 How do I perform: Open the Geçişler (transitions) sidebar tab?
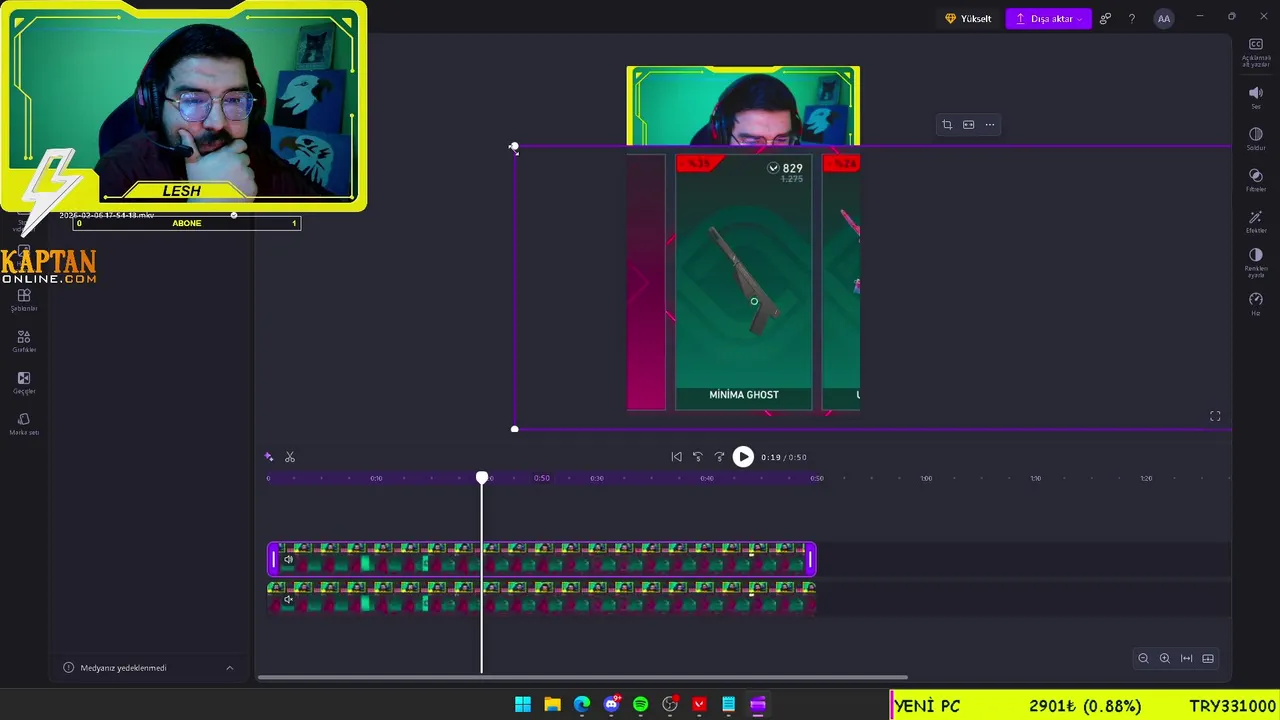coord(24,382)
